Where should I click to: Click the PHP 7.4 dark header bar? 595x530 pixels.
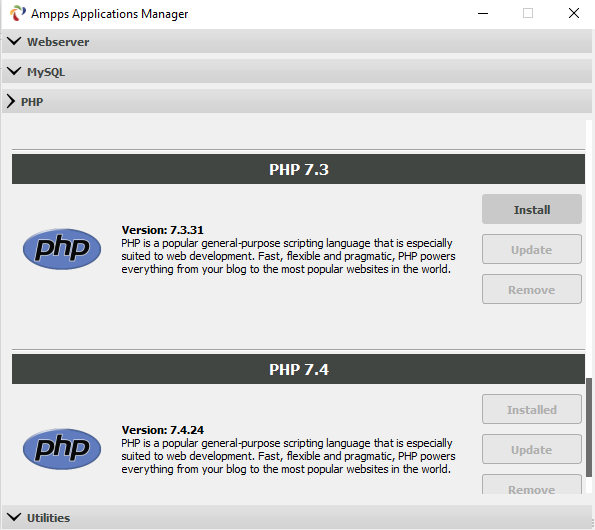coord(298,369)
